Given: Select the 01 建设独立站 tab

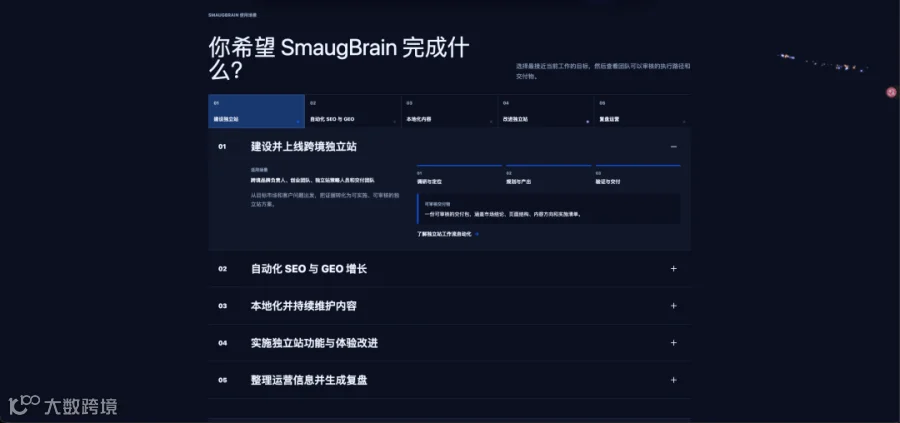Looking at the screenshot, I should coord(256,111).
